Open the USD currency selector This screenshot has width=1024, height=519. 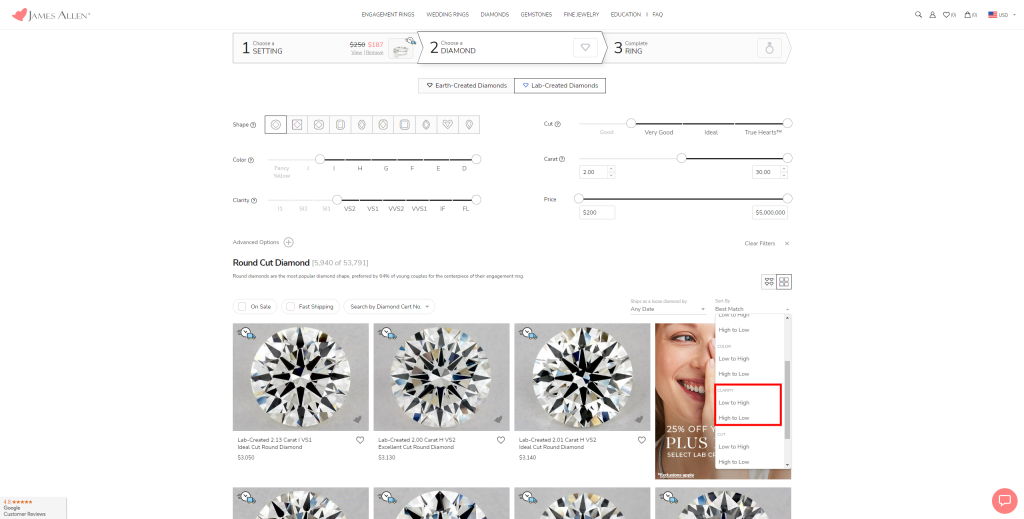coord(1002,14)
